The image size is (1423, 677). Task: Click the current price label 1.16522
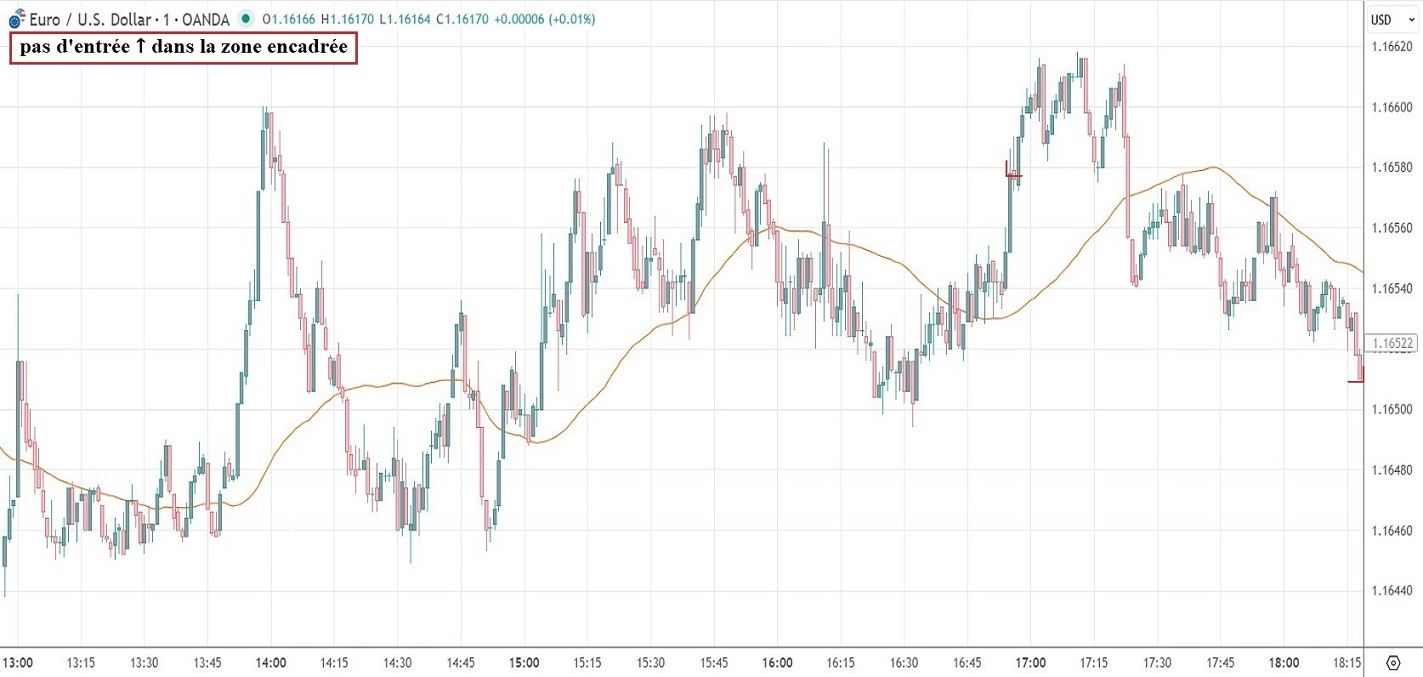pyautogui.click(x=1392, y=343)
